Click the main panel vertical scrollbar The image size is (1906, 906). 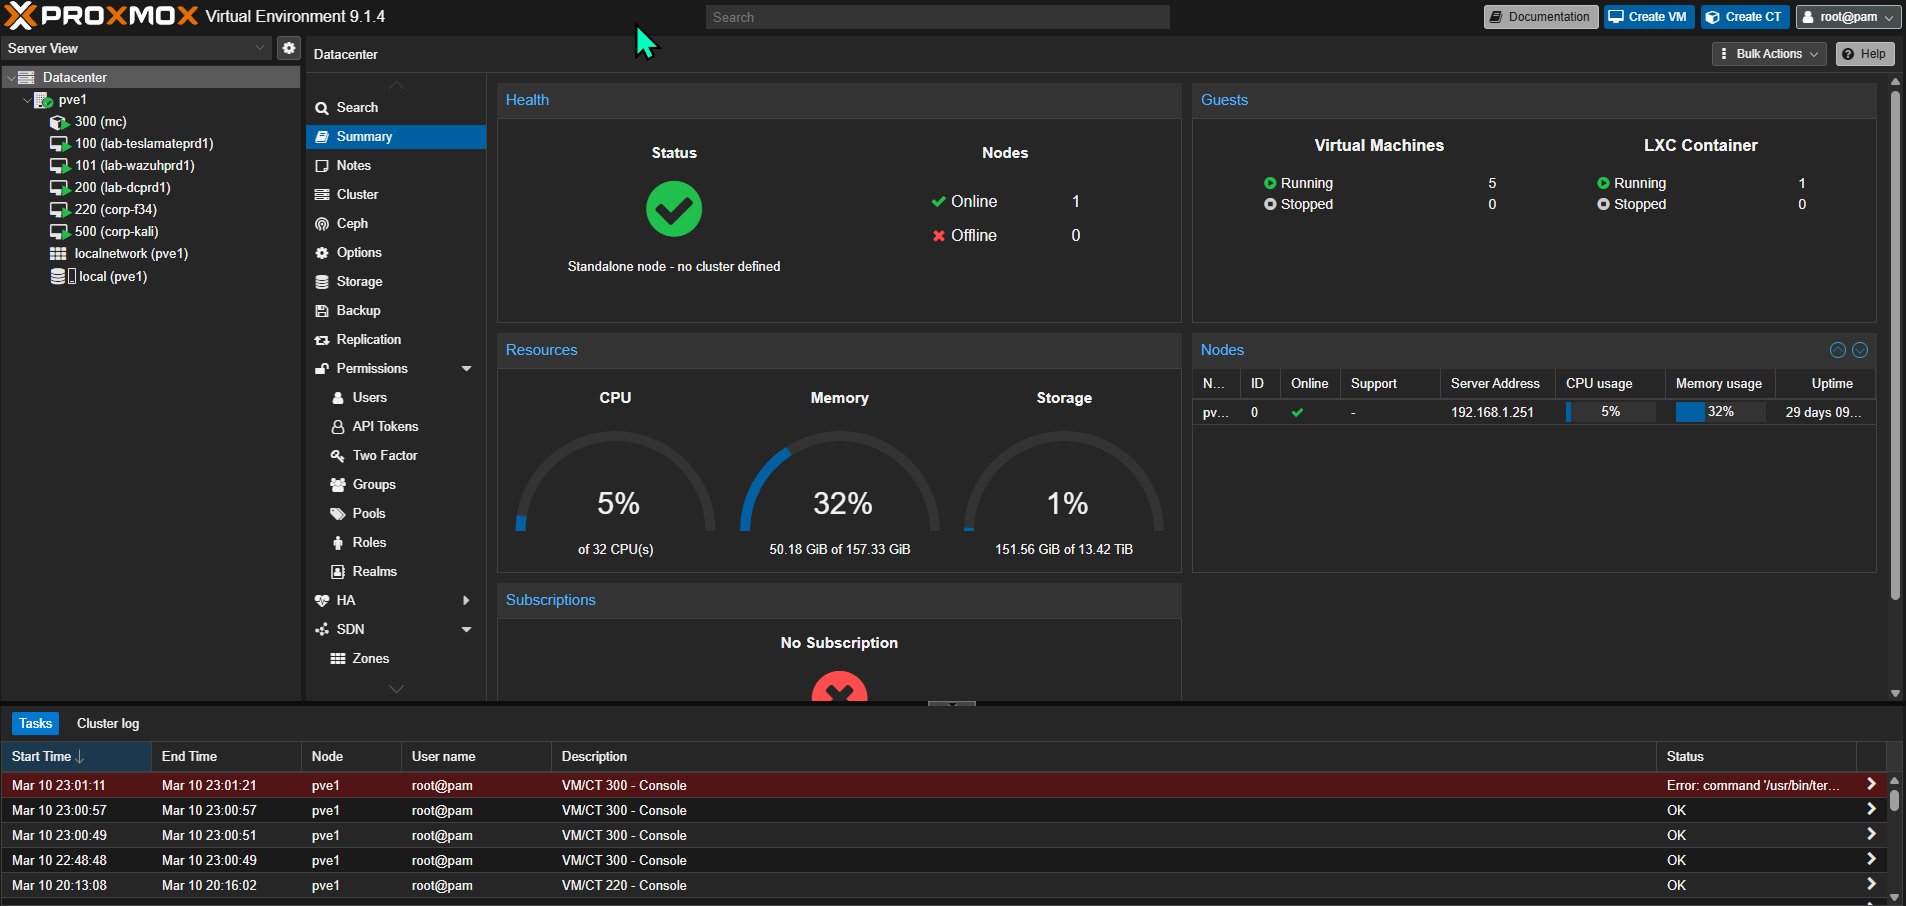(x=1895, y=346)
